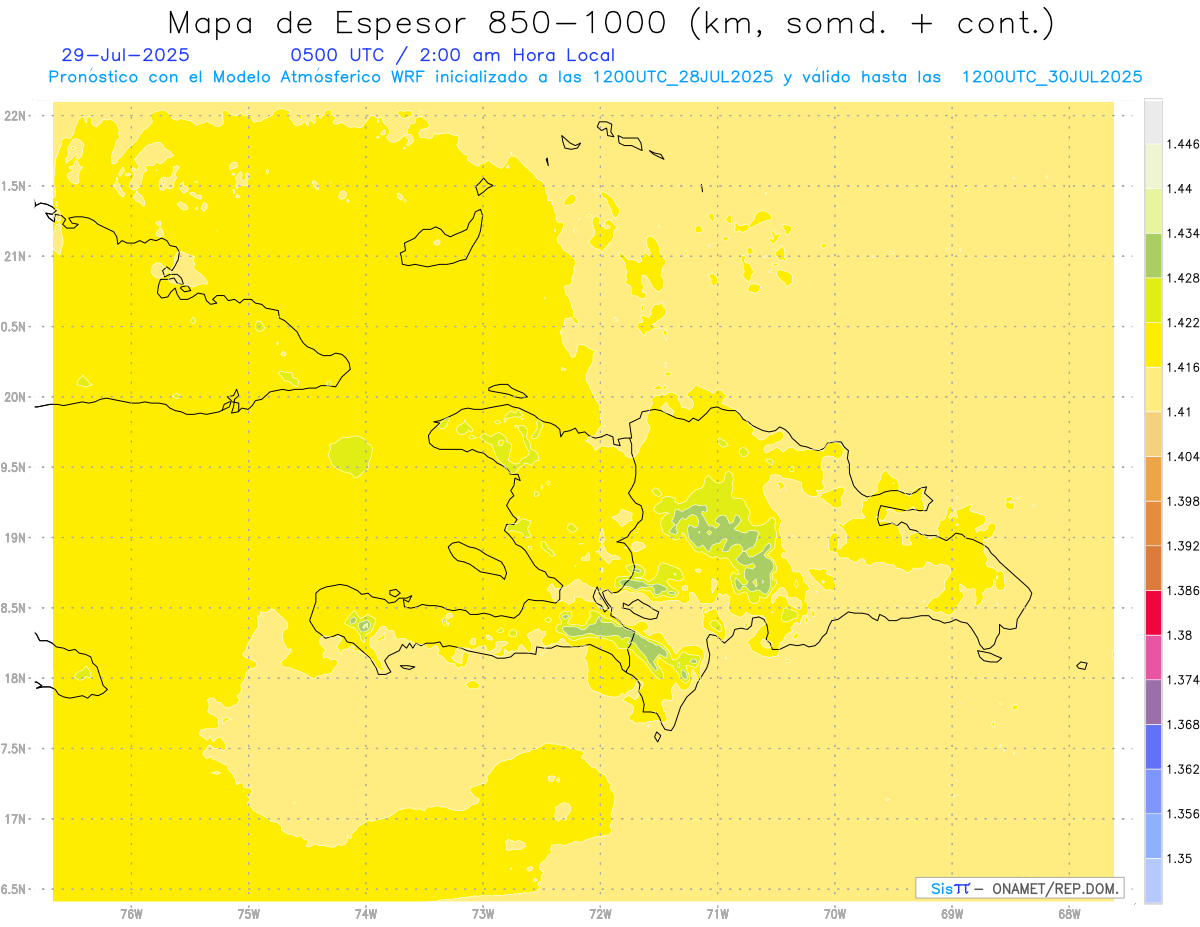
Task: Click the legend value "1.446"
Action: [1183, 144]
